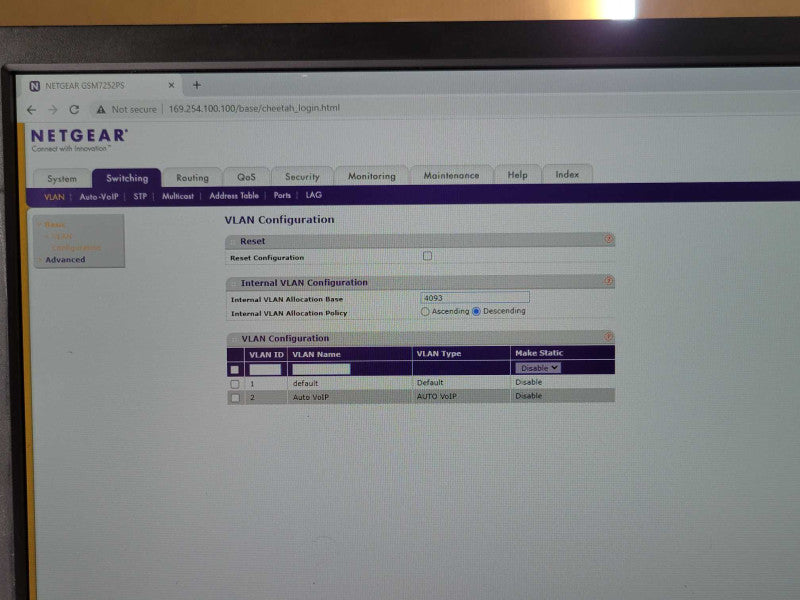
Task: Click the Internal VLAN Configuration section header
Action: pos(420,282)
